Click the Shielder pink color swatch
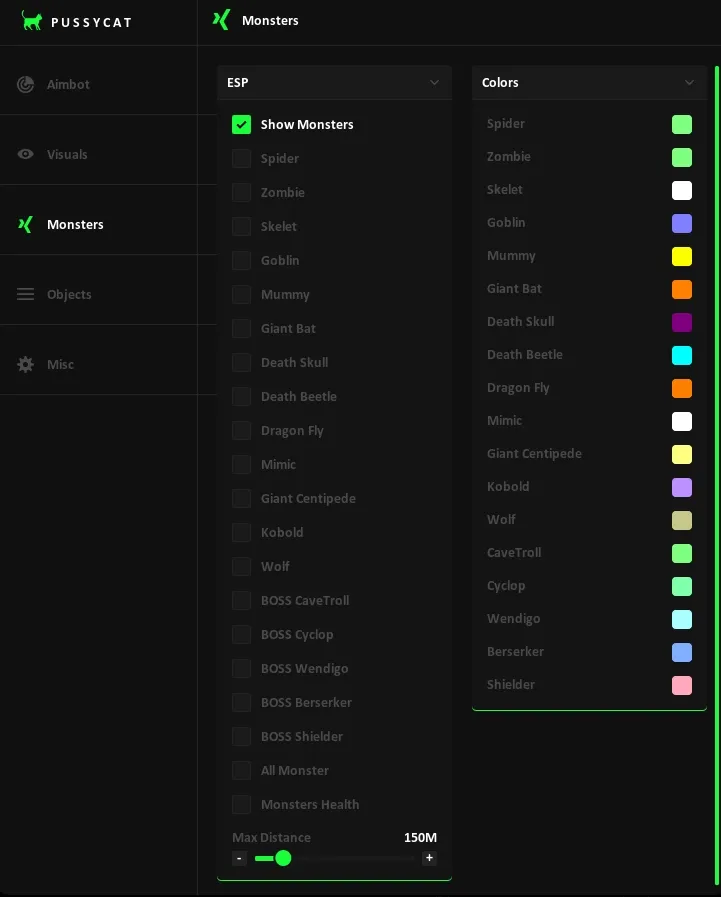 [682, 685]
